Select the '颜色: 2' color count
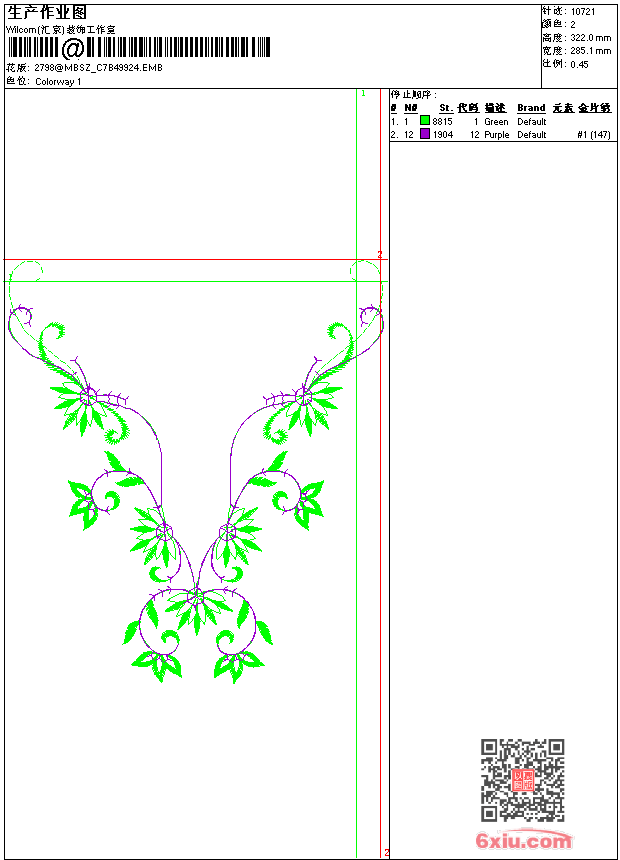The image size is (620, 860). click(559, 25)
